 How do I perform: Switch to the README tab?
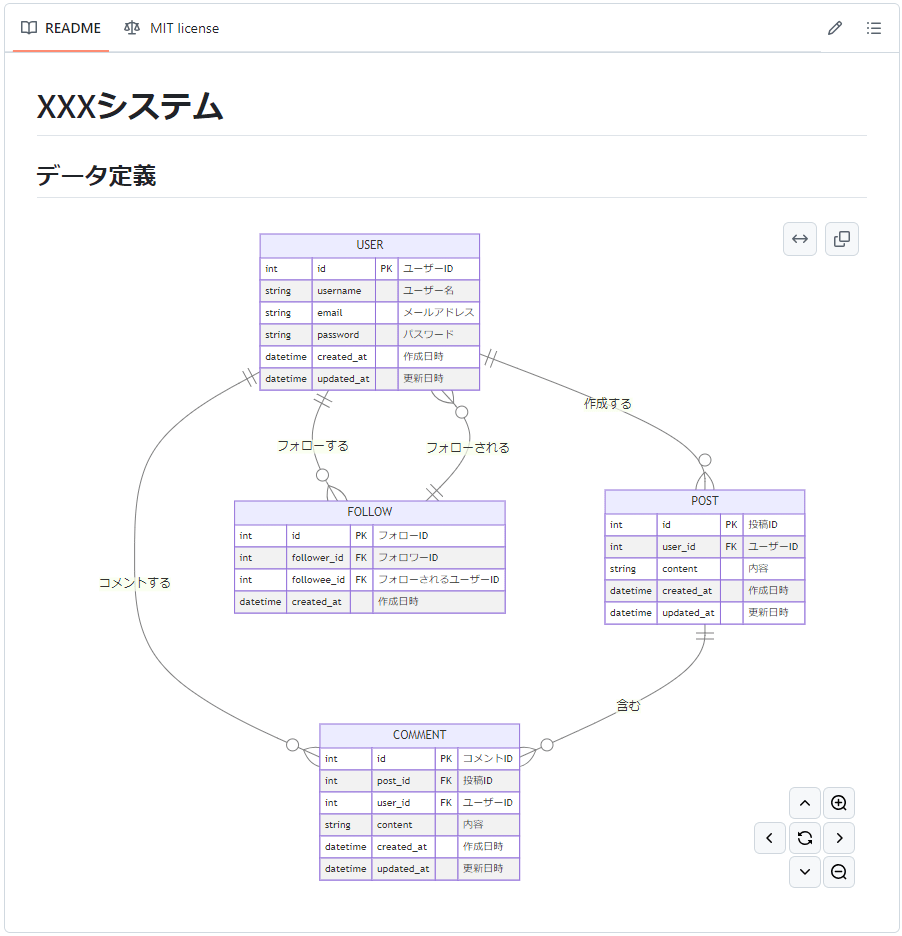point(62,28)
